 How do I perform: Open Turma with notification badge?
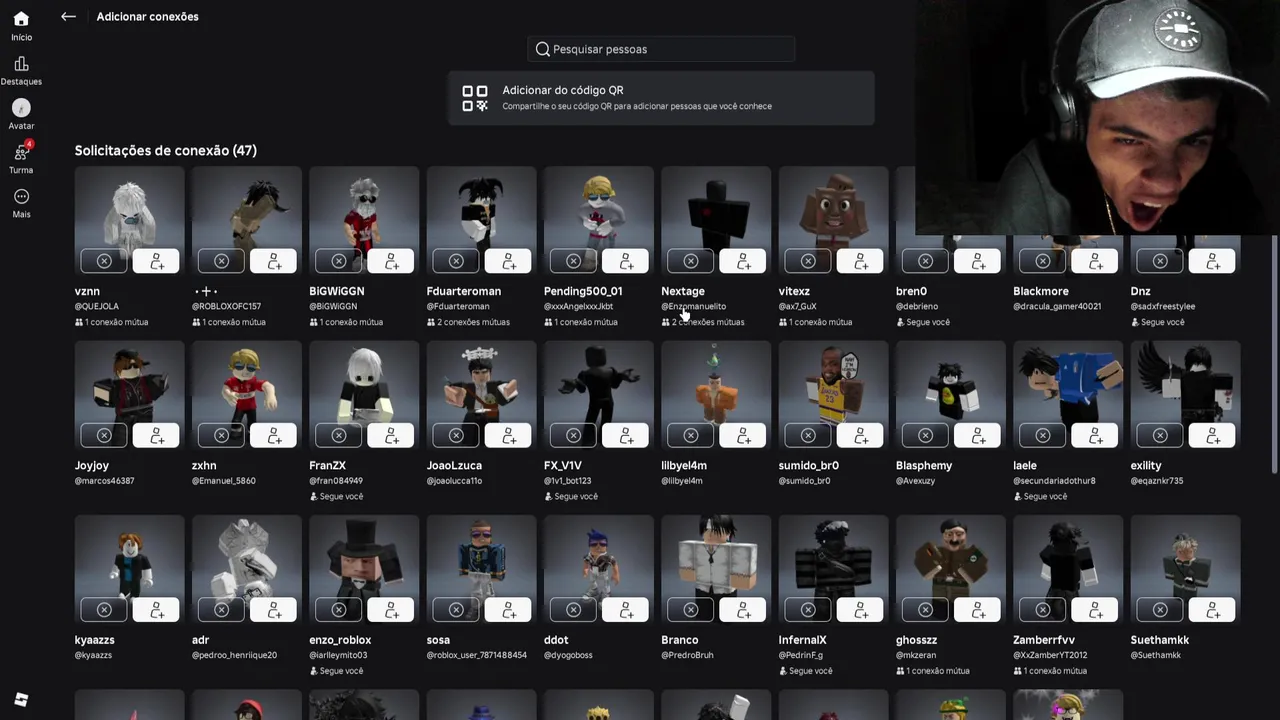click(21, 159)
